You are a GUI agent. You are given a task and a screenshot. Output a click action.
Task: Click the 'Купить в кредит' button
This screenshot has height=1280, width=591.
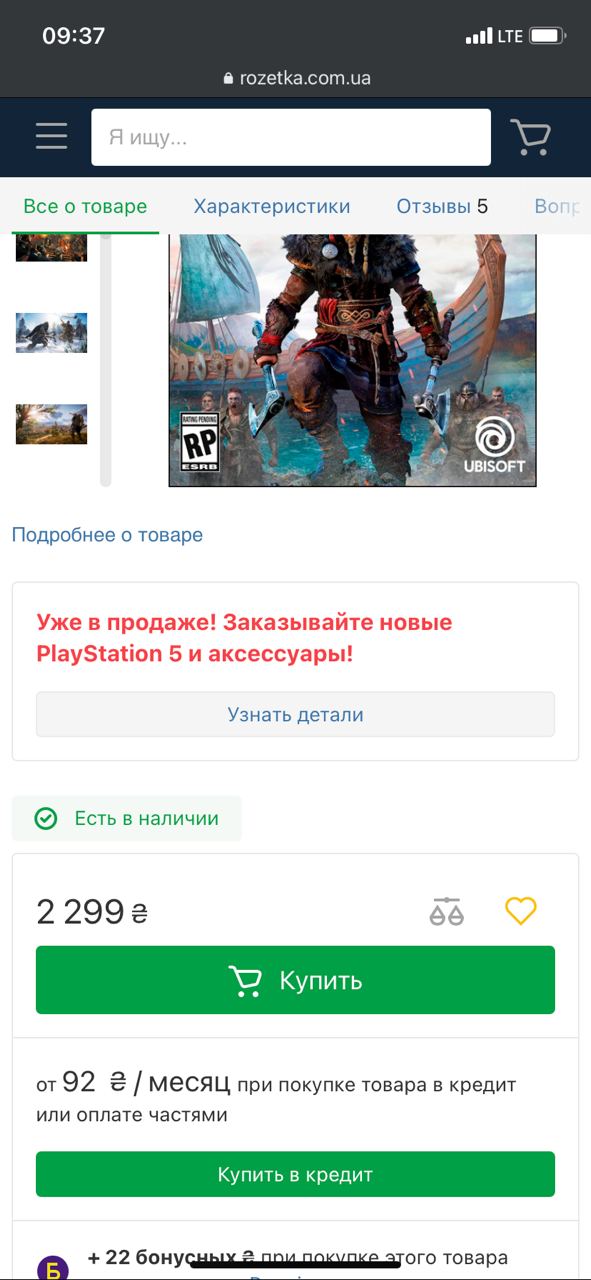(x=295, y=1174)
